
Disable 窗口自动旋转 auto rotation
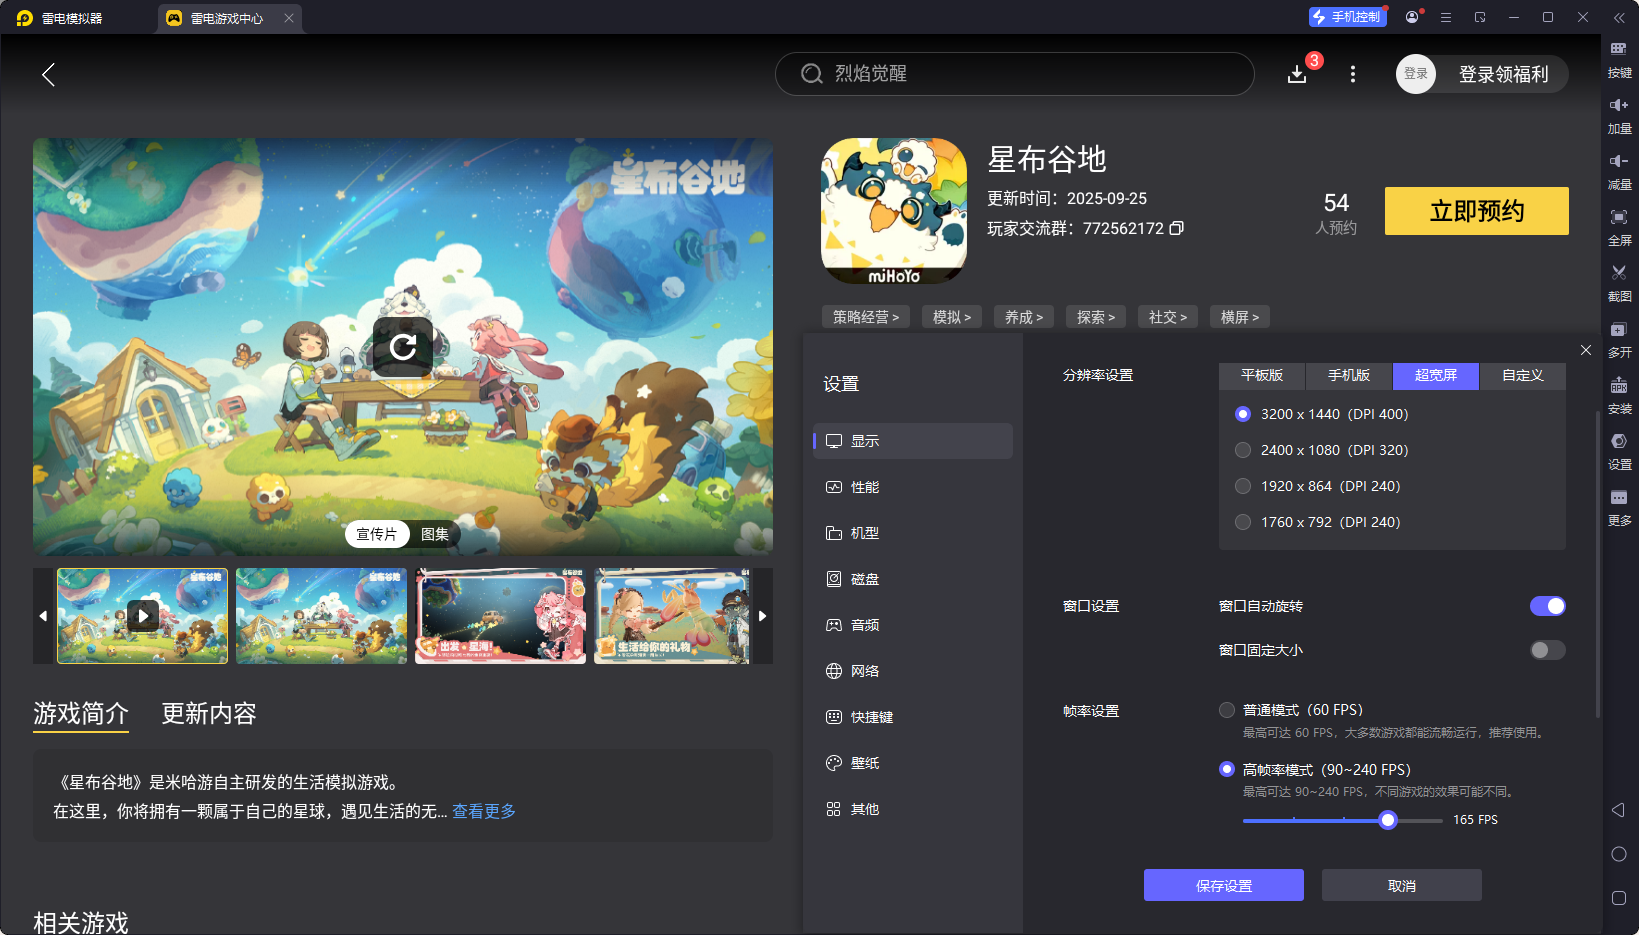point(1548,606)
